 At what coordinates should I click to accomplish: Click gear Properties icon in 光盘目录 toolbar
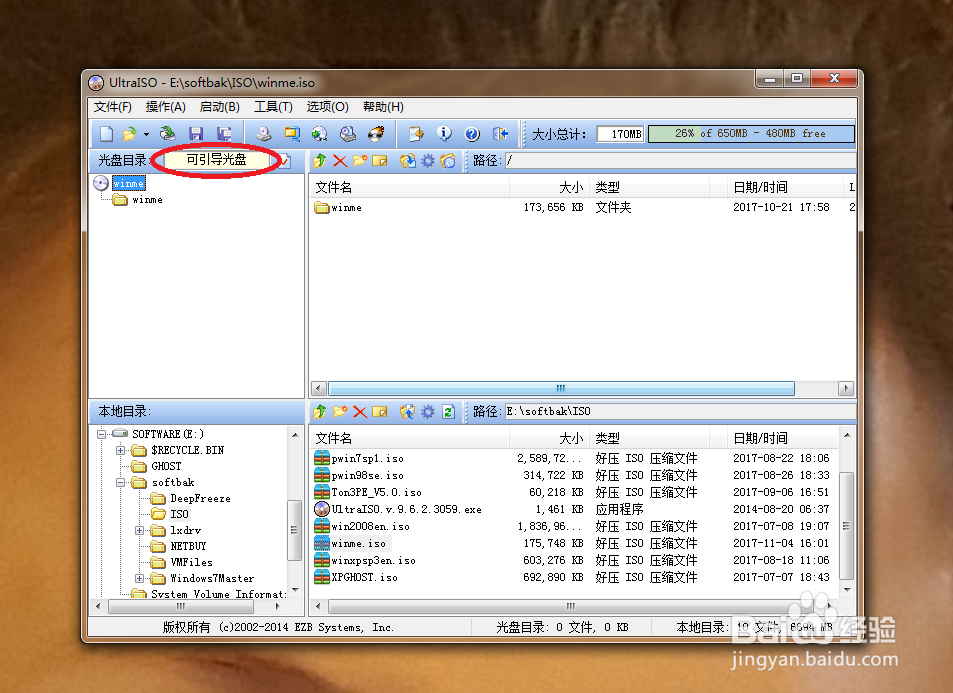pos(428,160)
